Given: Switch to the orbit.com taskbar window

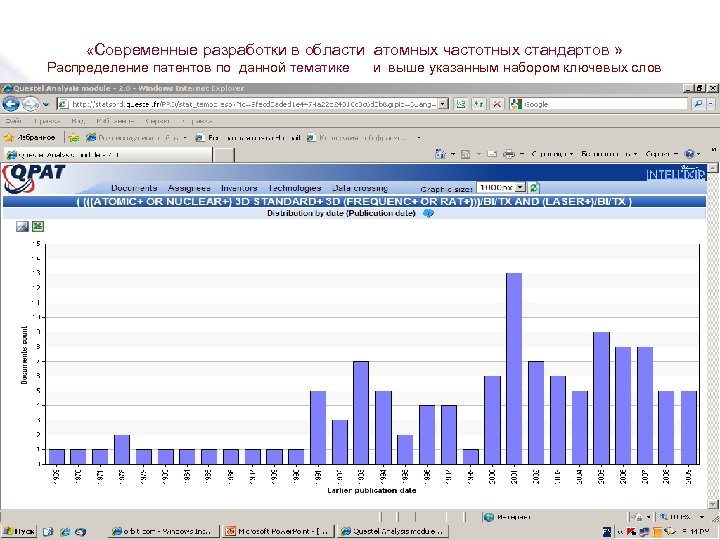Looking at the screenshot, I should pyautogui.click(x=164, y=532).
